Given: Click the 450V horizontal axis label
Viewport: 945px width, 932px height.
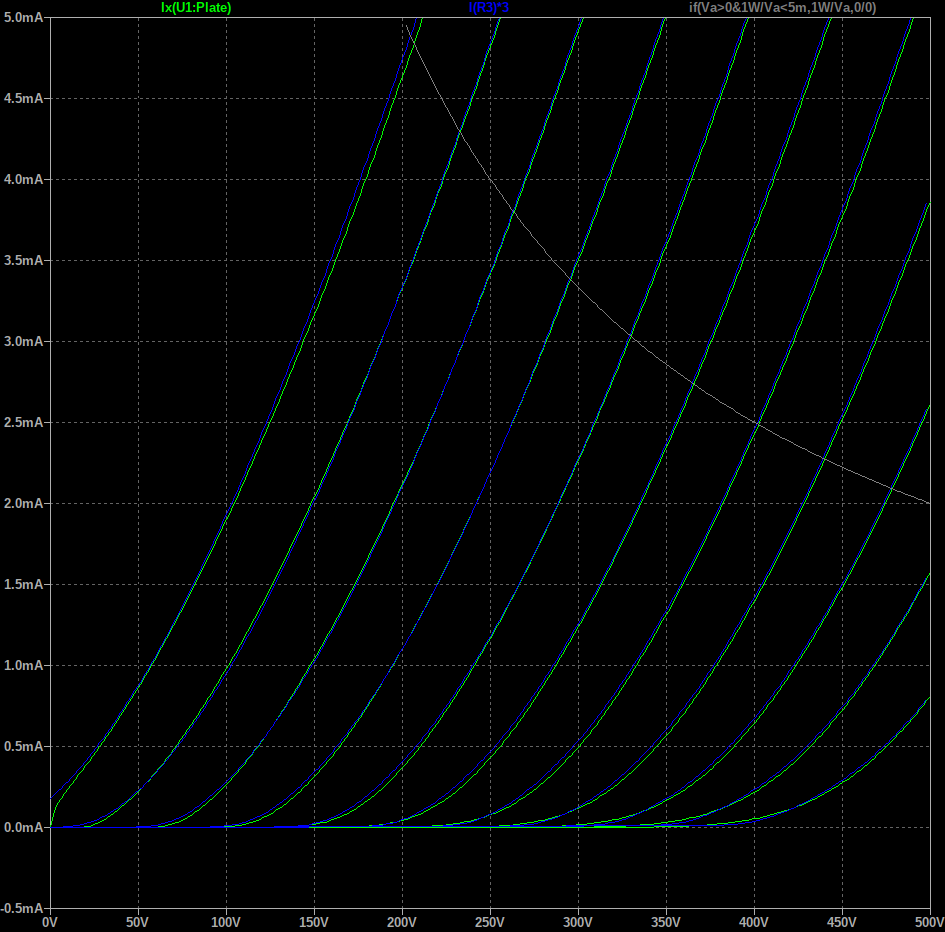Looking at the screenshot, I should (841, 922).
